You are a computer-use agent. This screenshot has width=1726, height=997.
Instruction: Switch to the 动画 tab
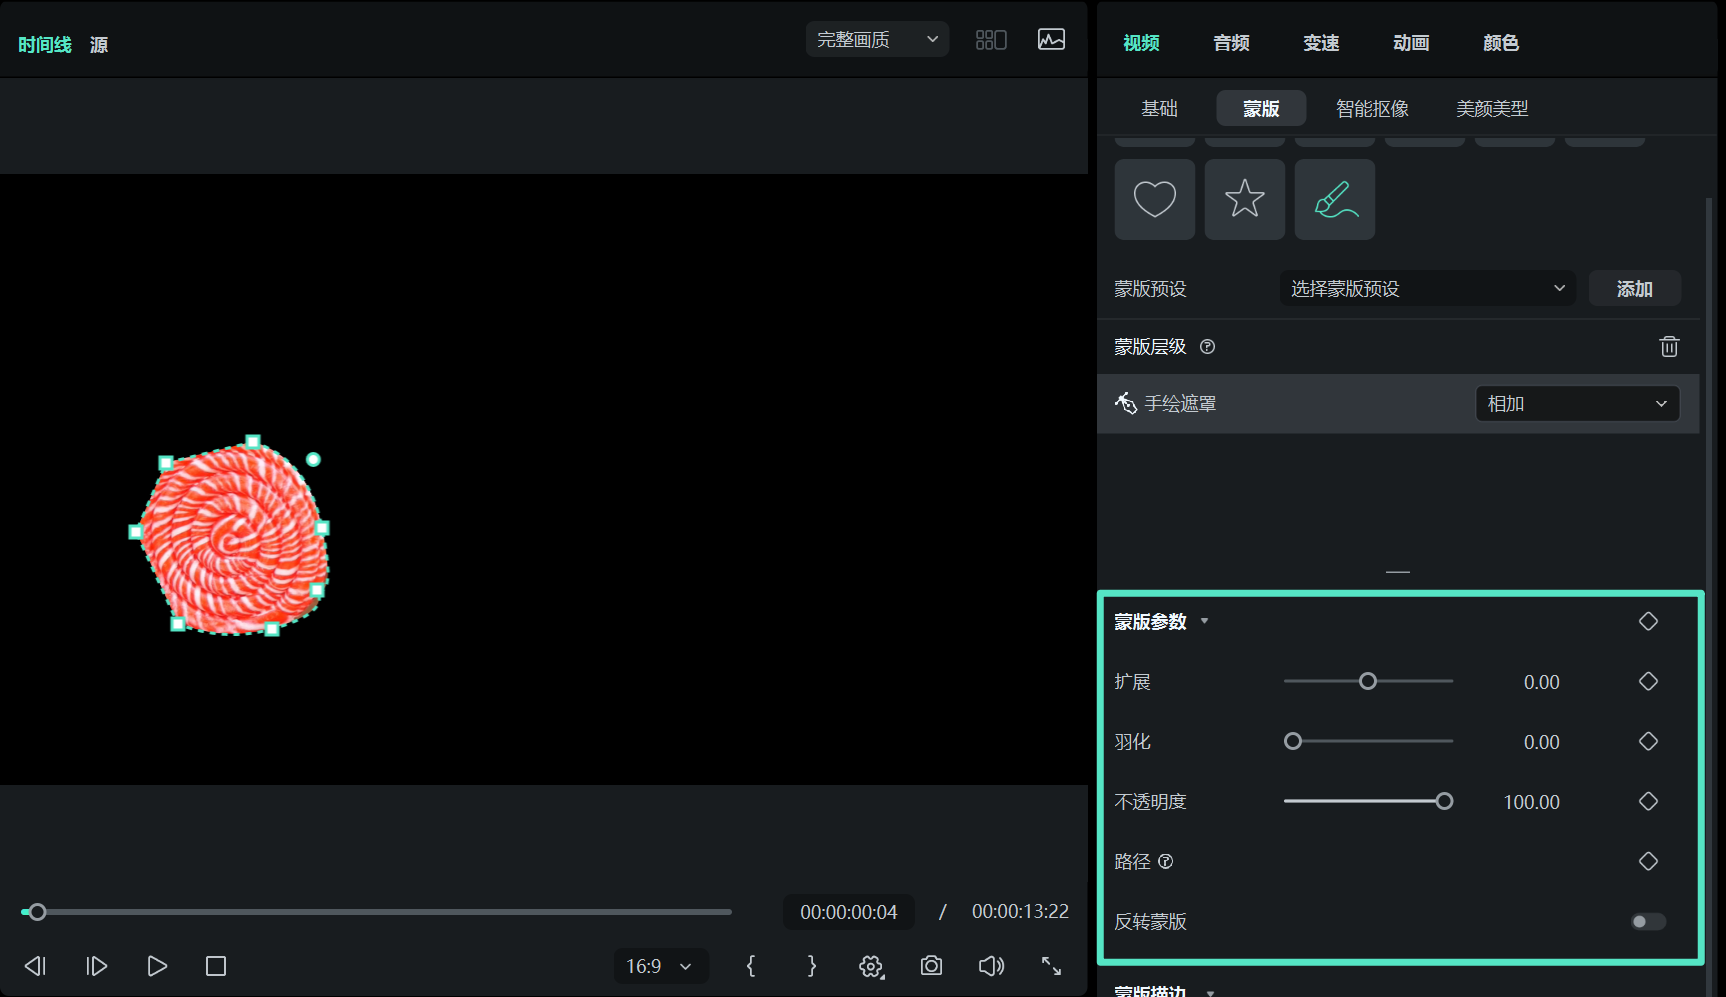point(1411,43)
